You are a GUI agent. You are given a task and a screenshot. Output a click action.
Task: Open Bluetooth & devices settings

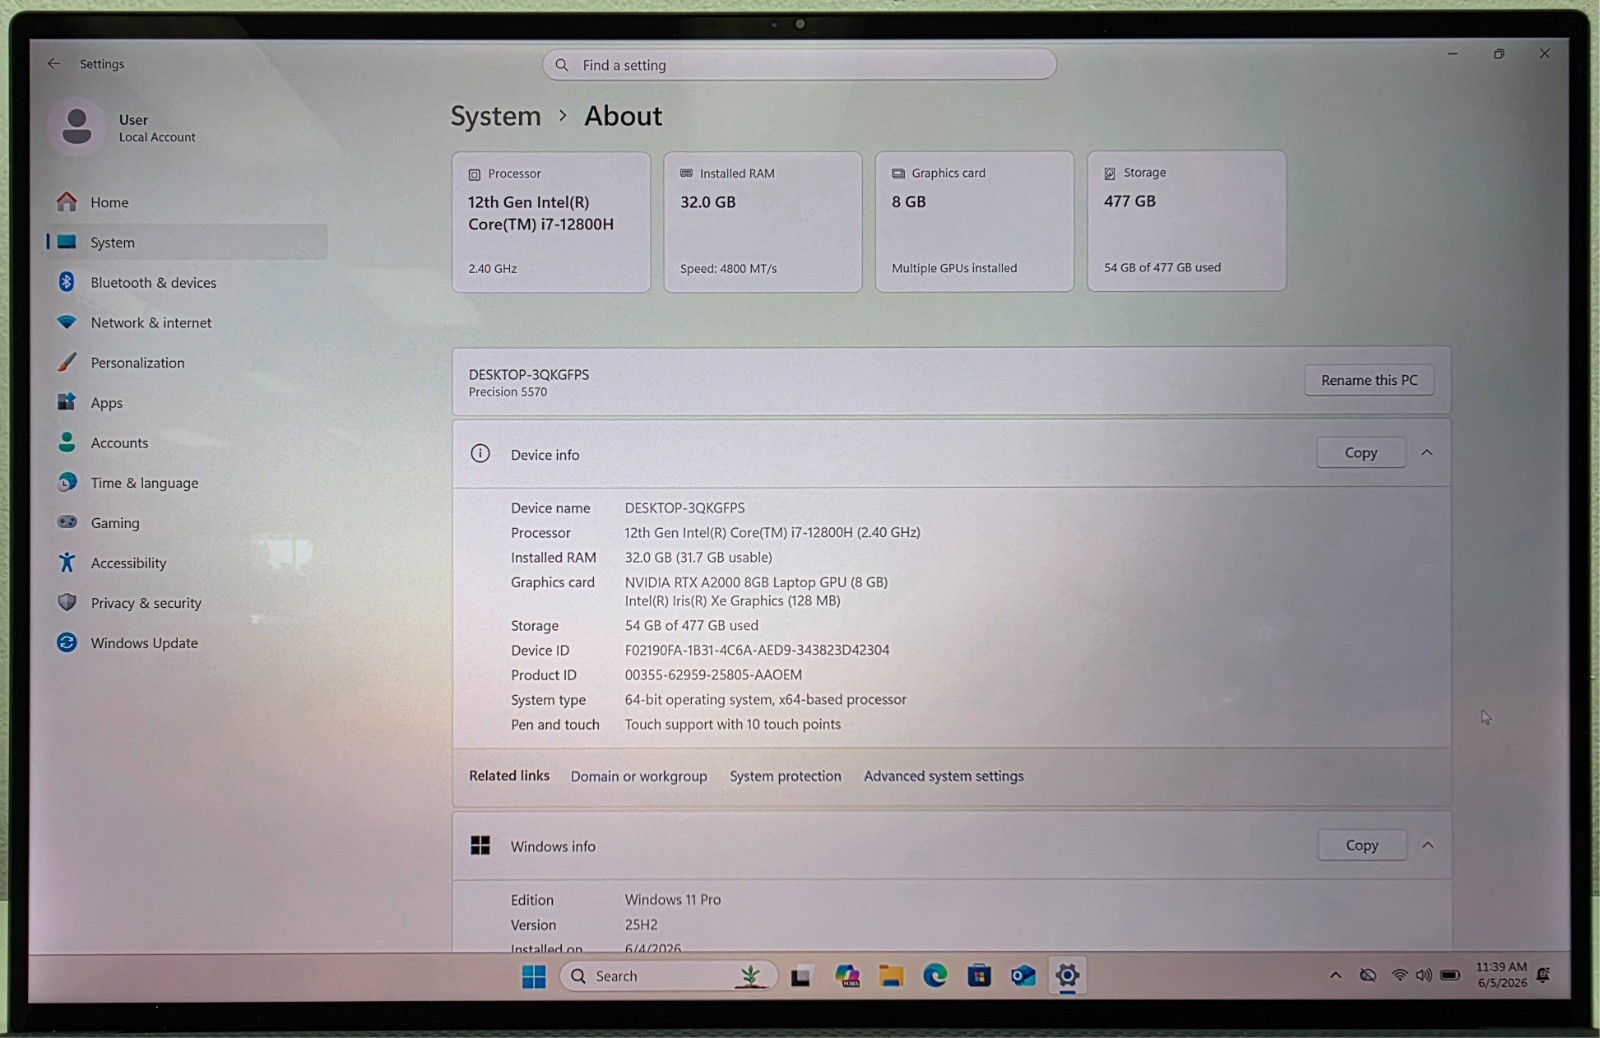coord(187,282)
